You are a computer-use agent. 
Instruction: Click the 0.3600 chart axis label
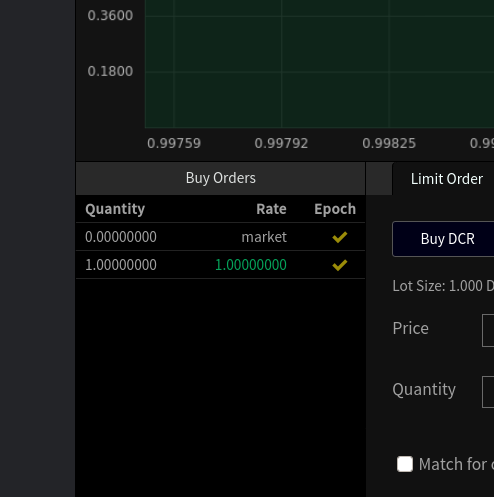point(110,15)
